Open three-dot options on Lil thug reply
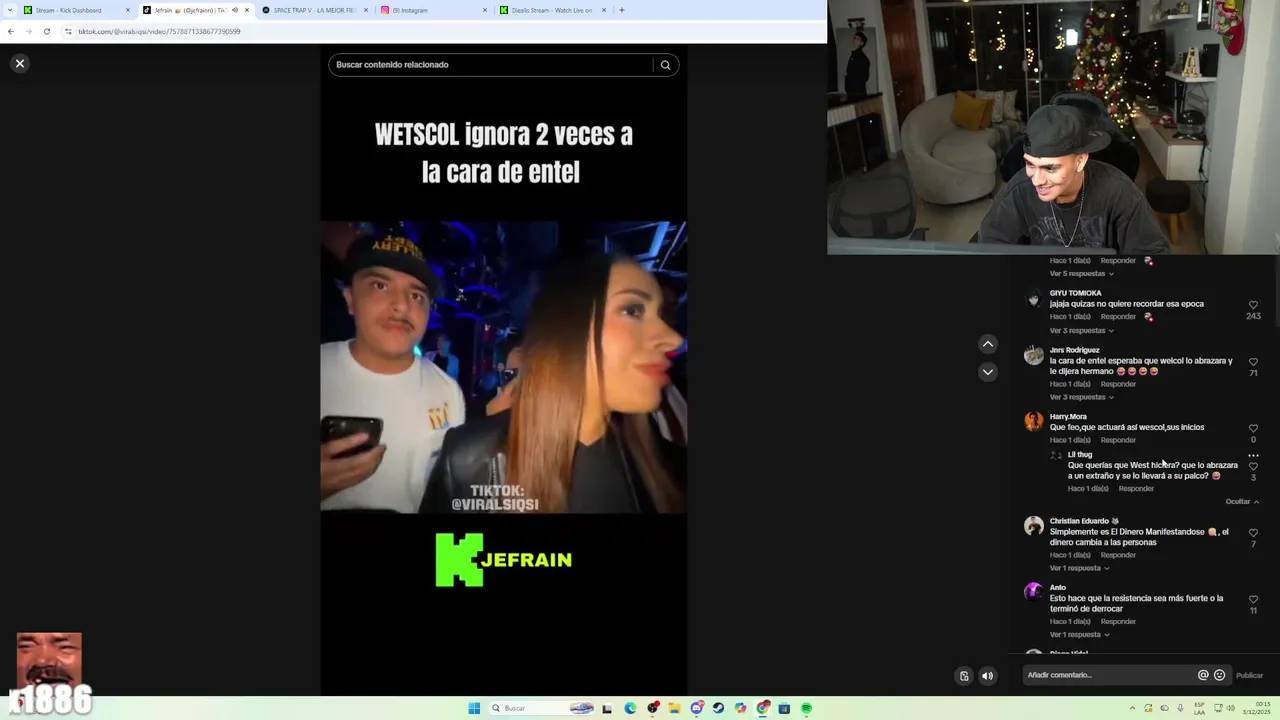 tap(1253, 455)
